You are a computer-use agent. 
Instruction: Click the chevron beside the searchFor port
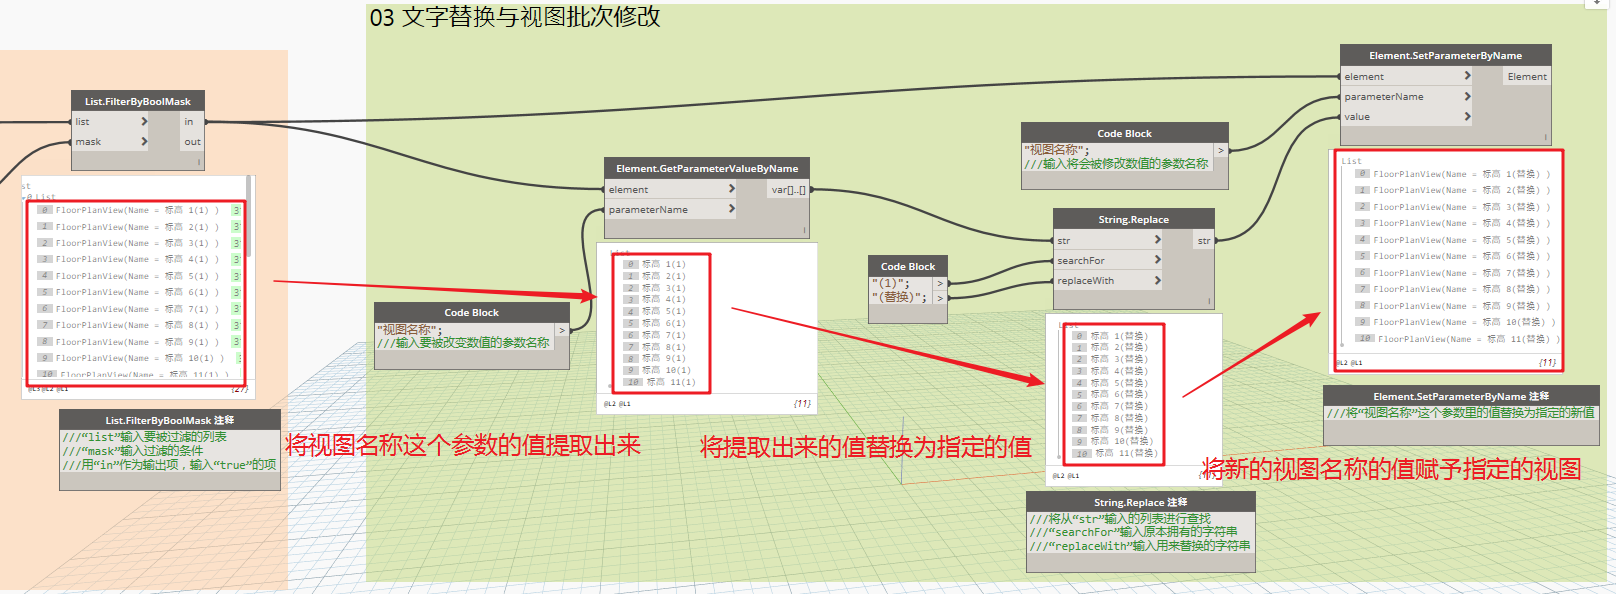1157,260
